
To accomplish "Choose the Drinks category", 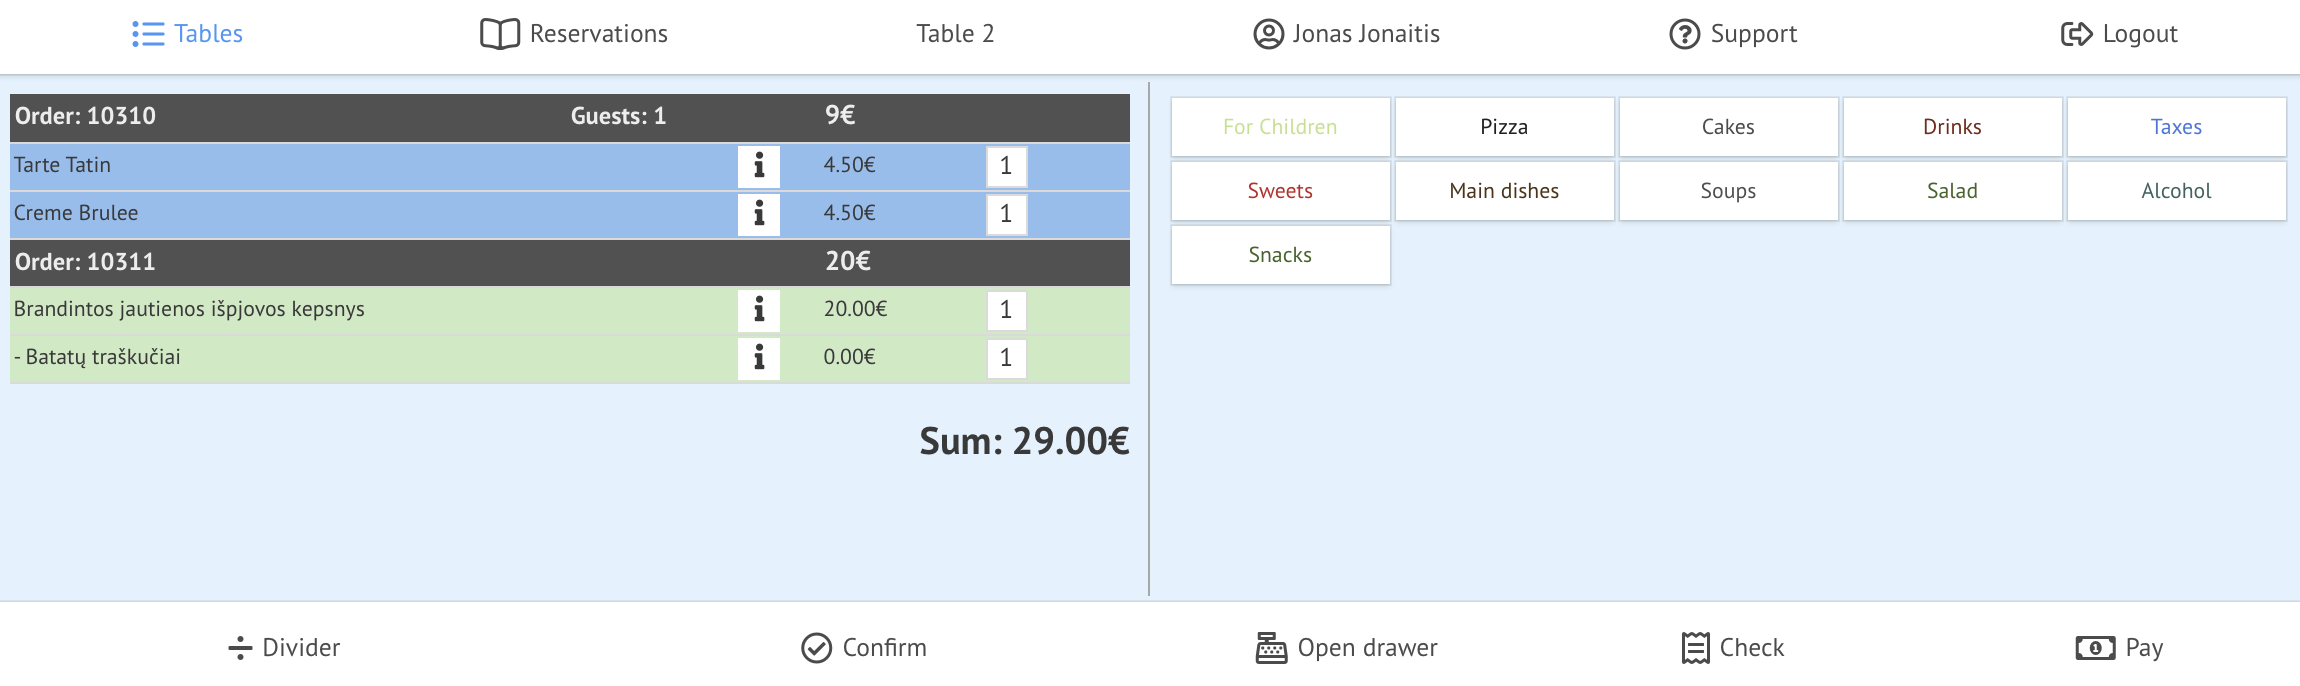I will (1952, 127).
